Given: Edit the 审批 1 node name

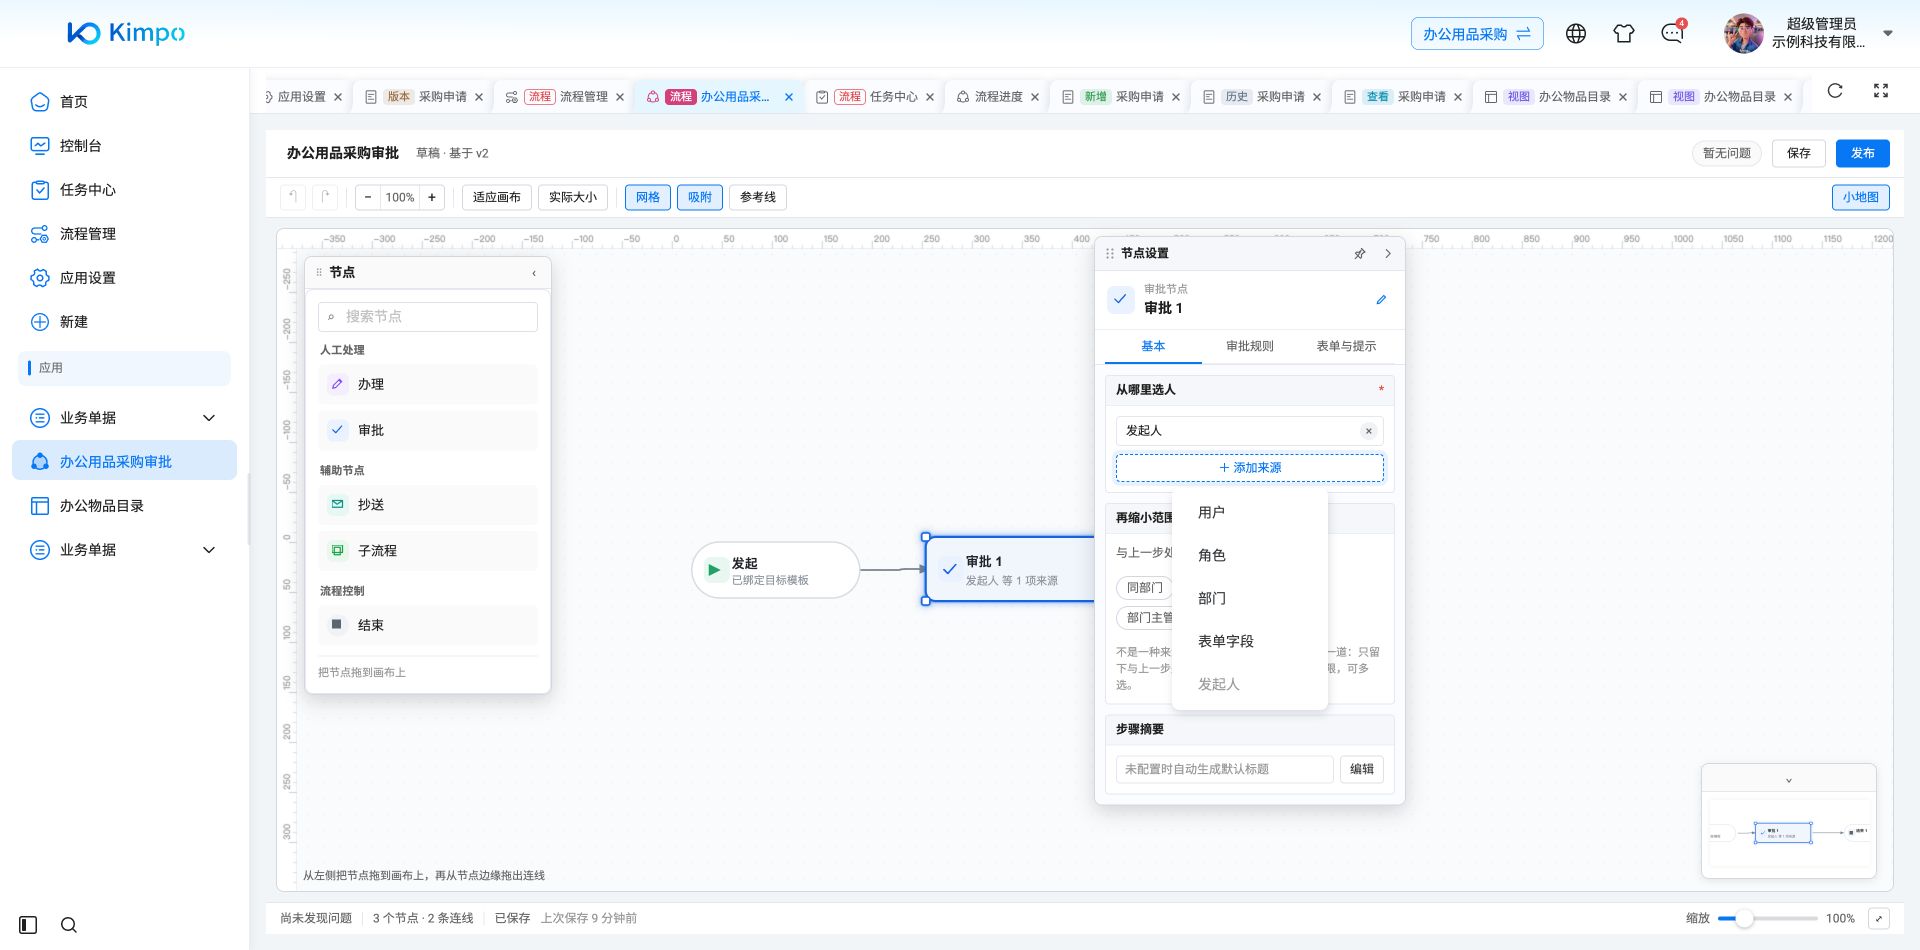Looking at the screenshot, I should point(1381,299).
